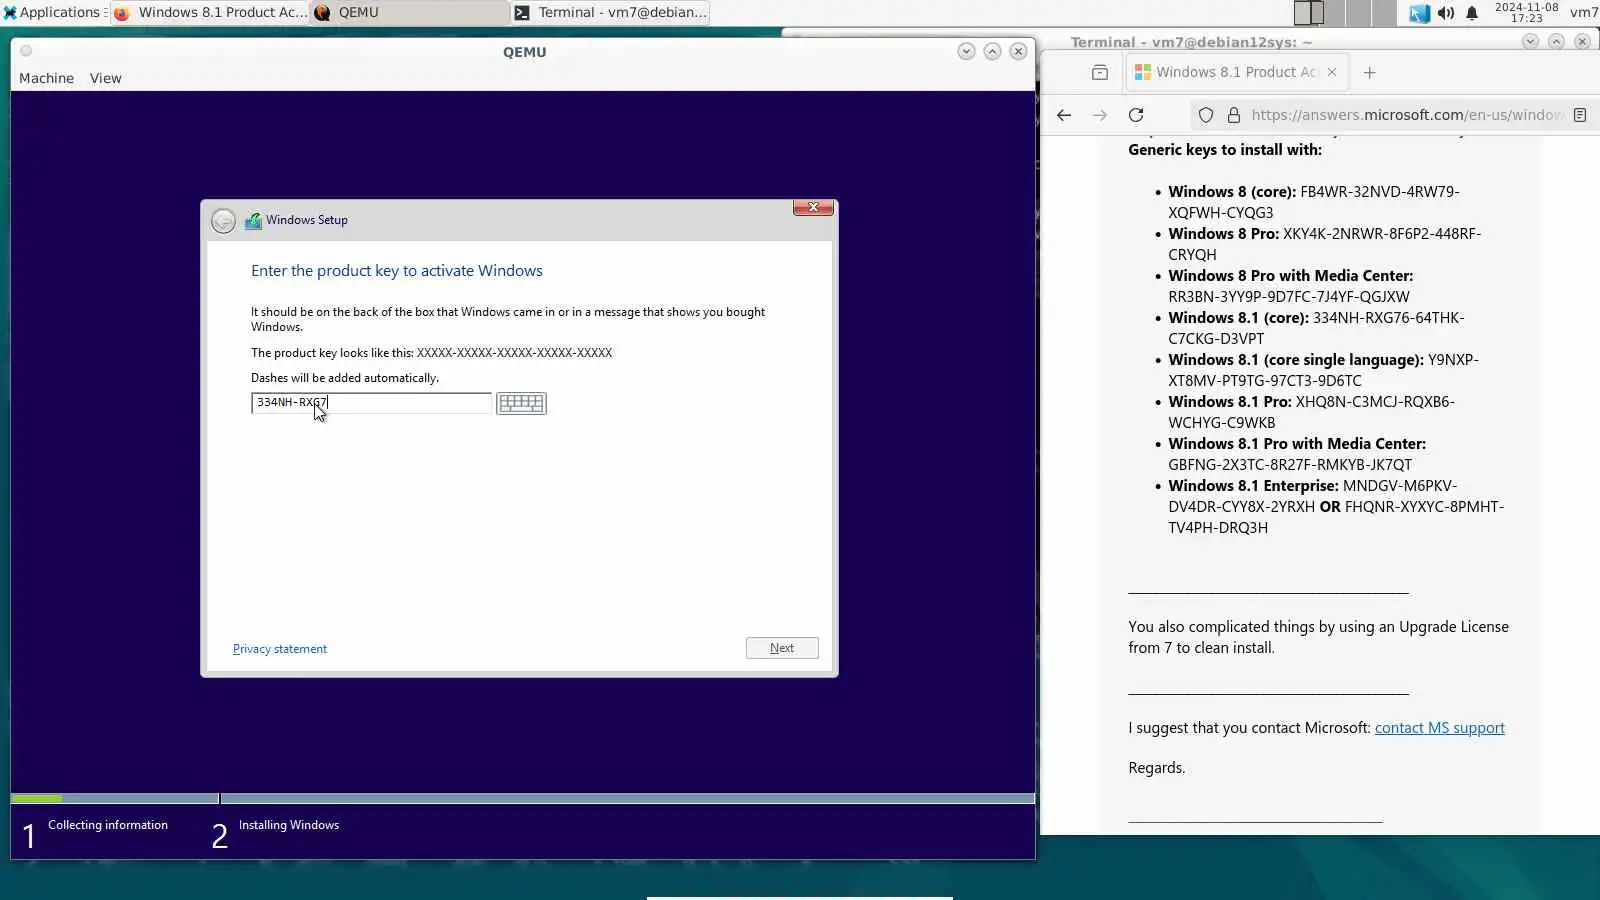Open the QEMU View menu
The image size is (1600, 900).
pos(105,78)
